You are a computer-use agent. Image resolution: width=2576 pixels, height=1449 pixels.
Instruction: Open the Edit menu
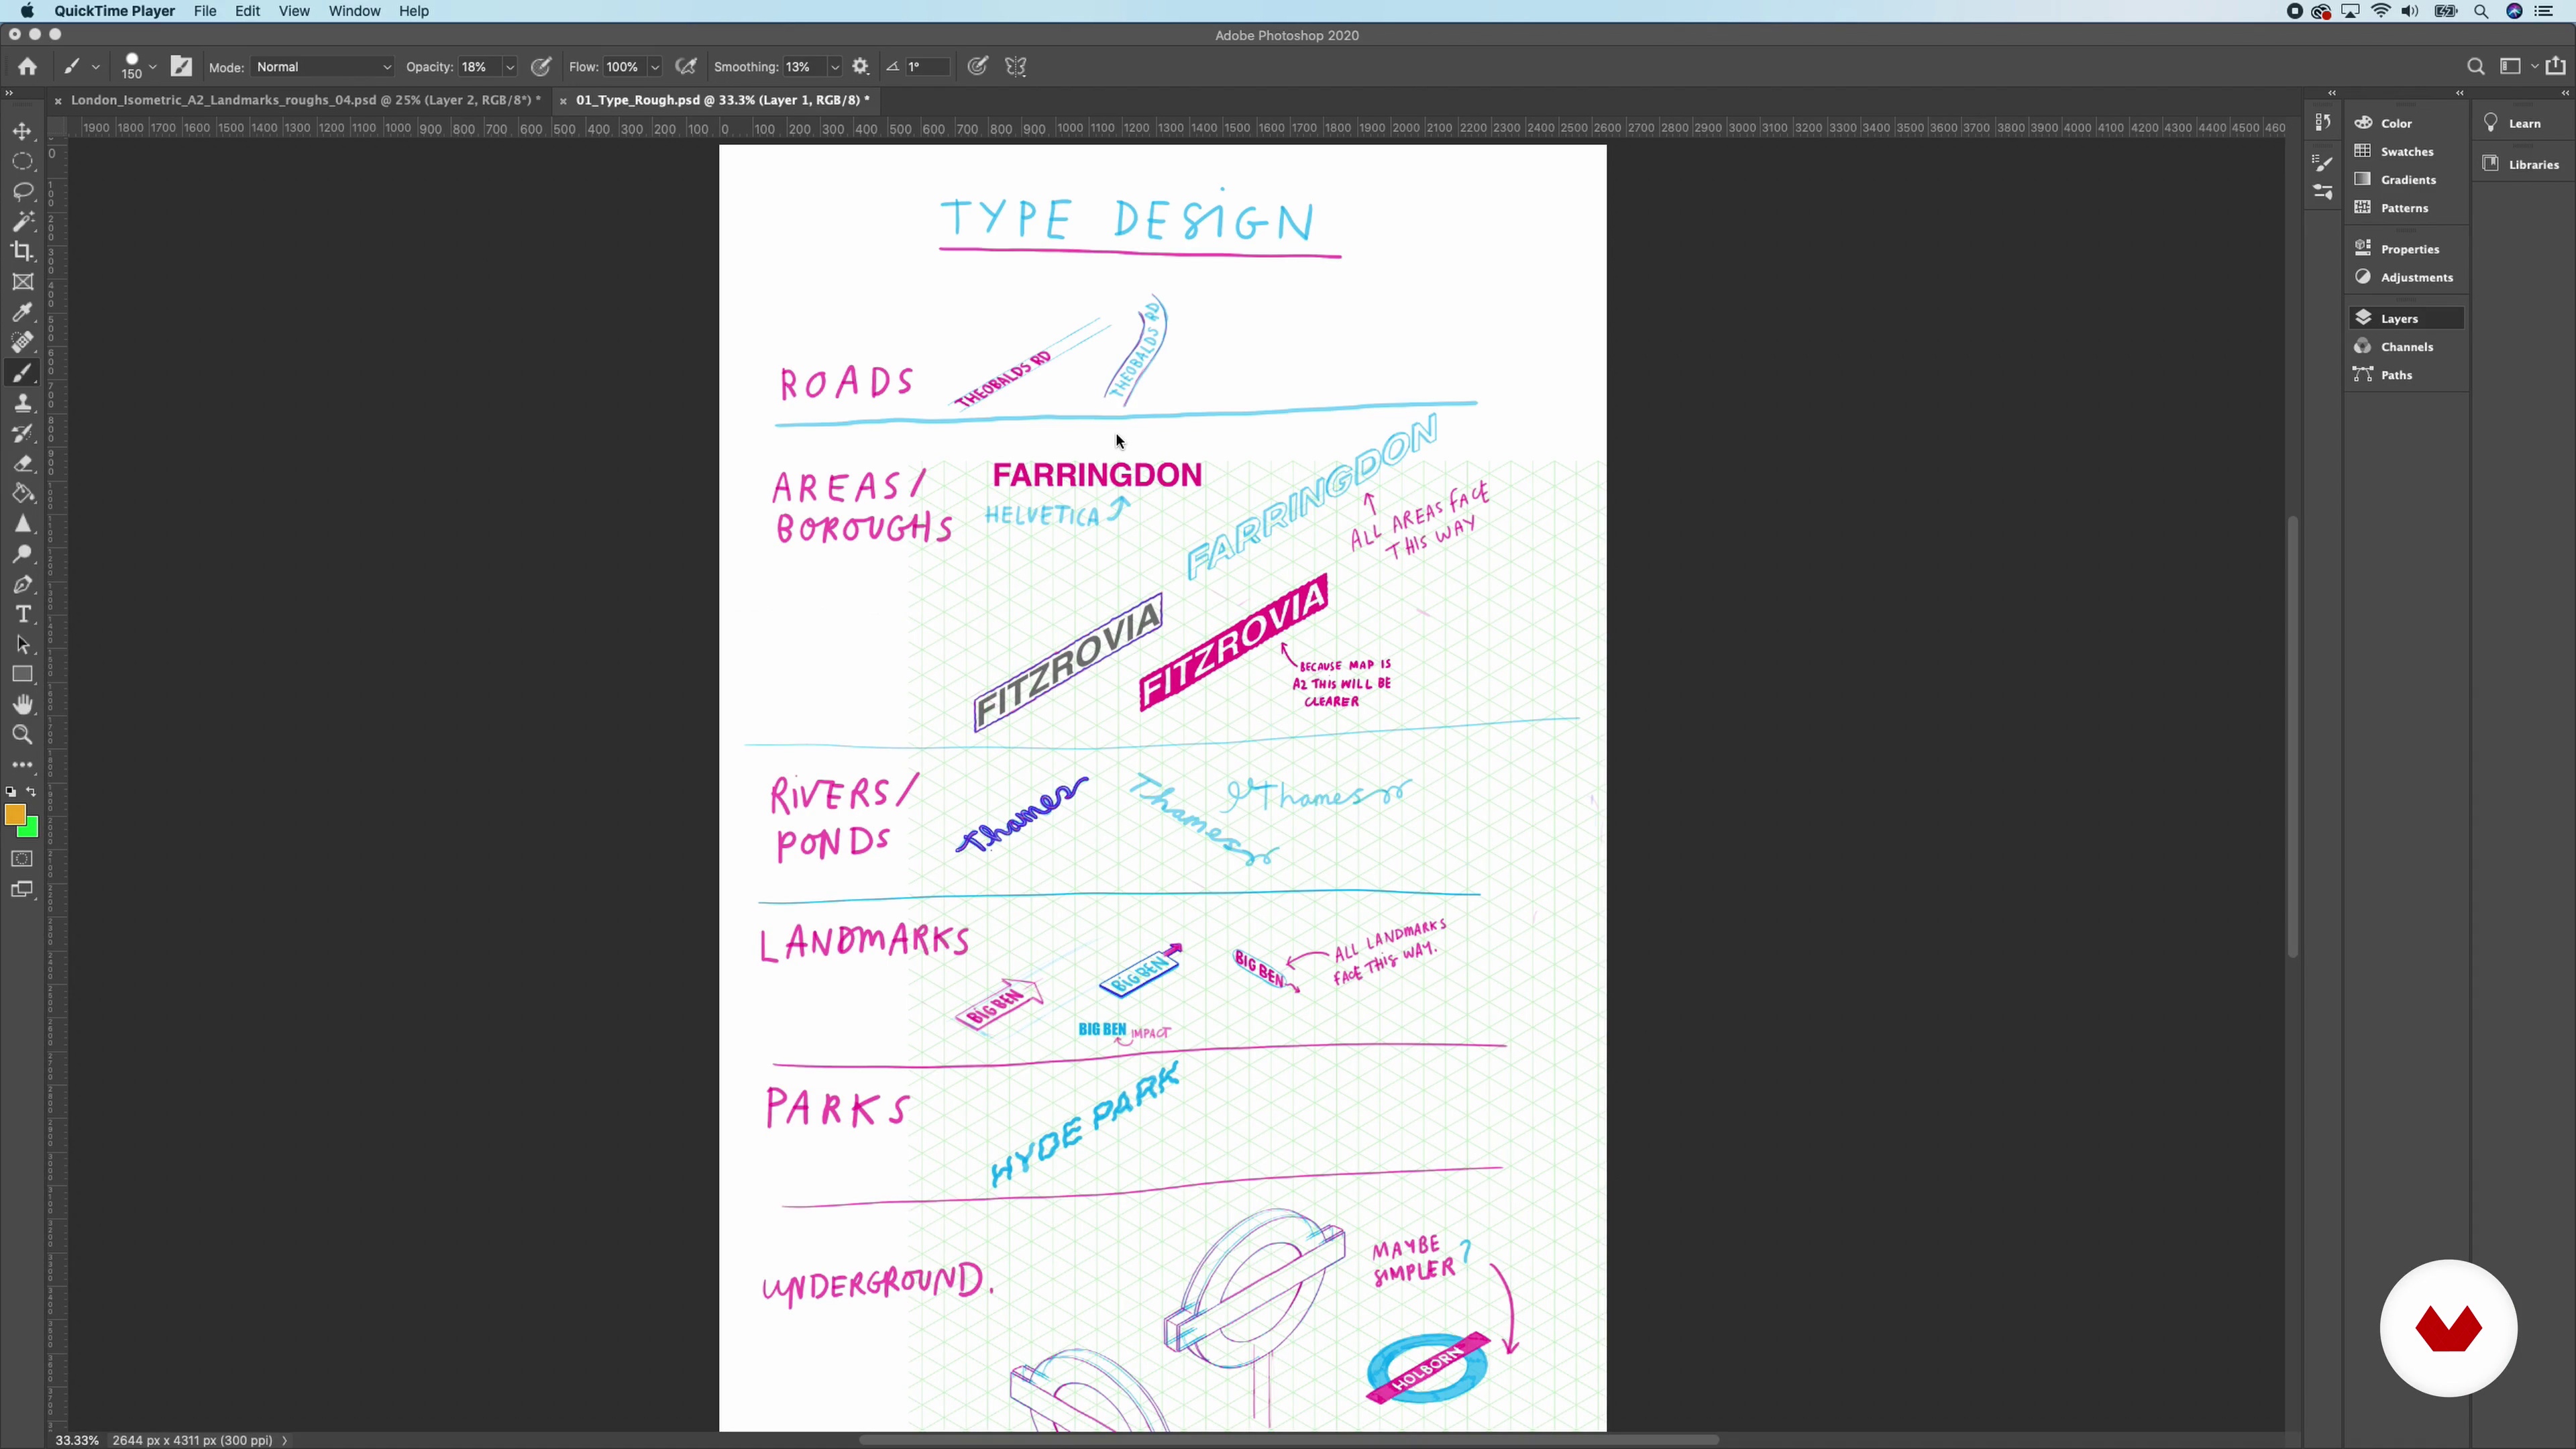[x=248, y=11]
